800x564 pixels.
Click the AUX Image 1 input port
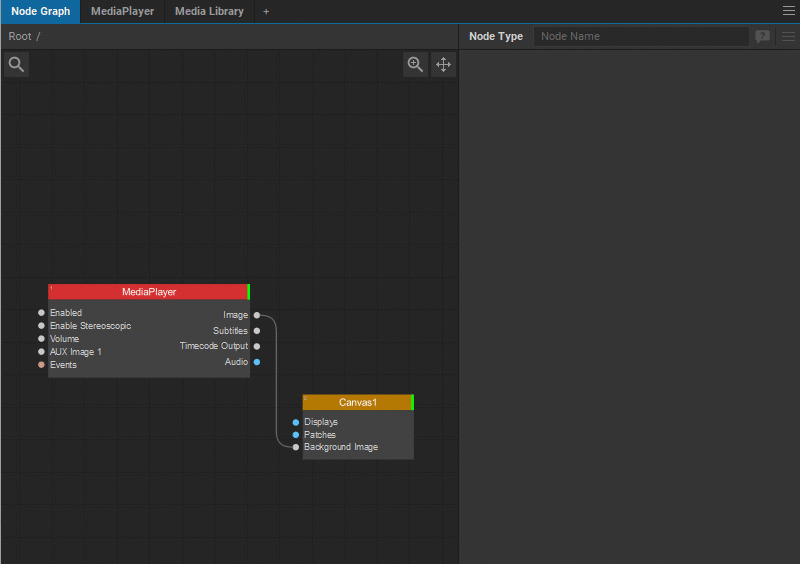pos(41,352)
